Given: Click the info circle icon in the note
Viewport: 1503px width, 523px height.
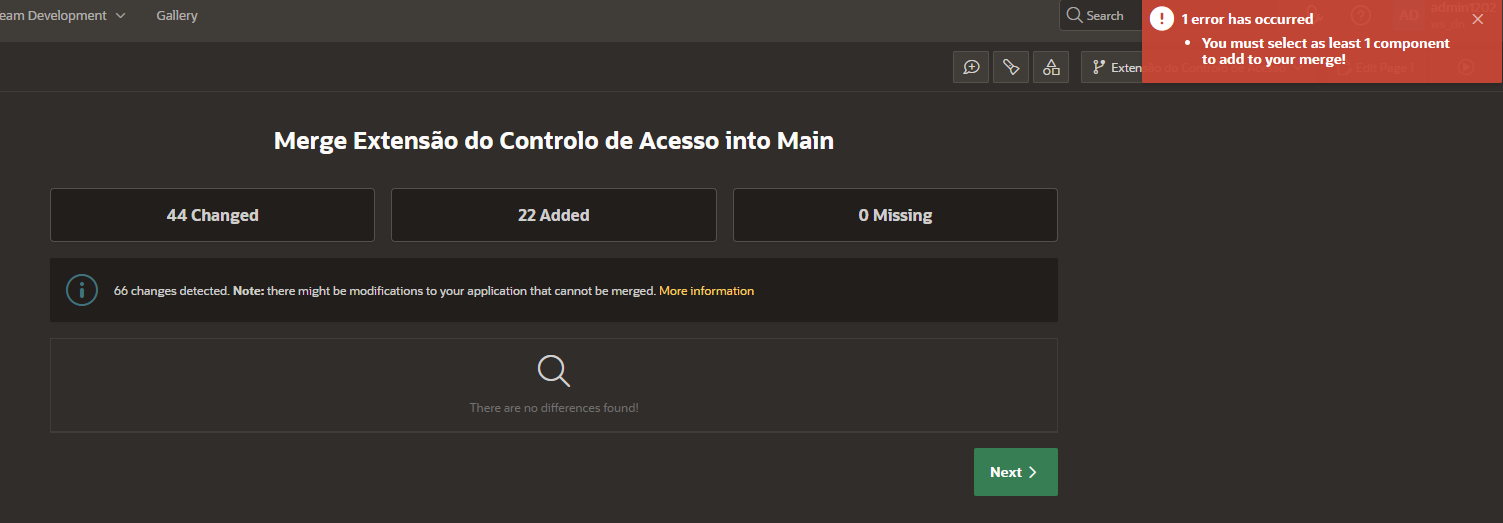Looking at the screenshot, I should click(x=82, y=290).
